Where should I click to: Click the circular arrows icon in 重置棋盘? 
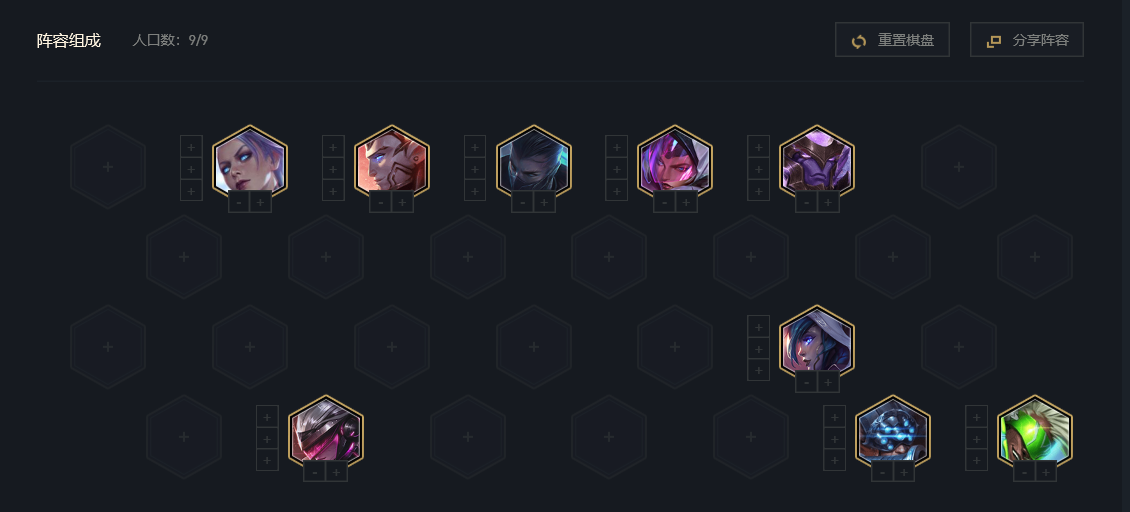pyautogui.click(x=858, y=41)
